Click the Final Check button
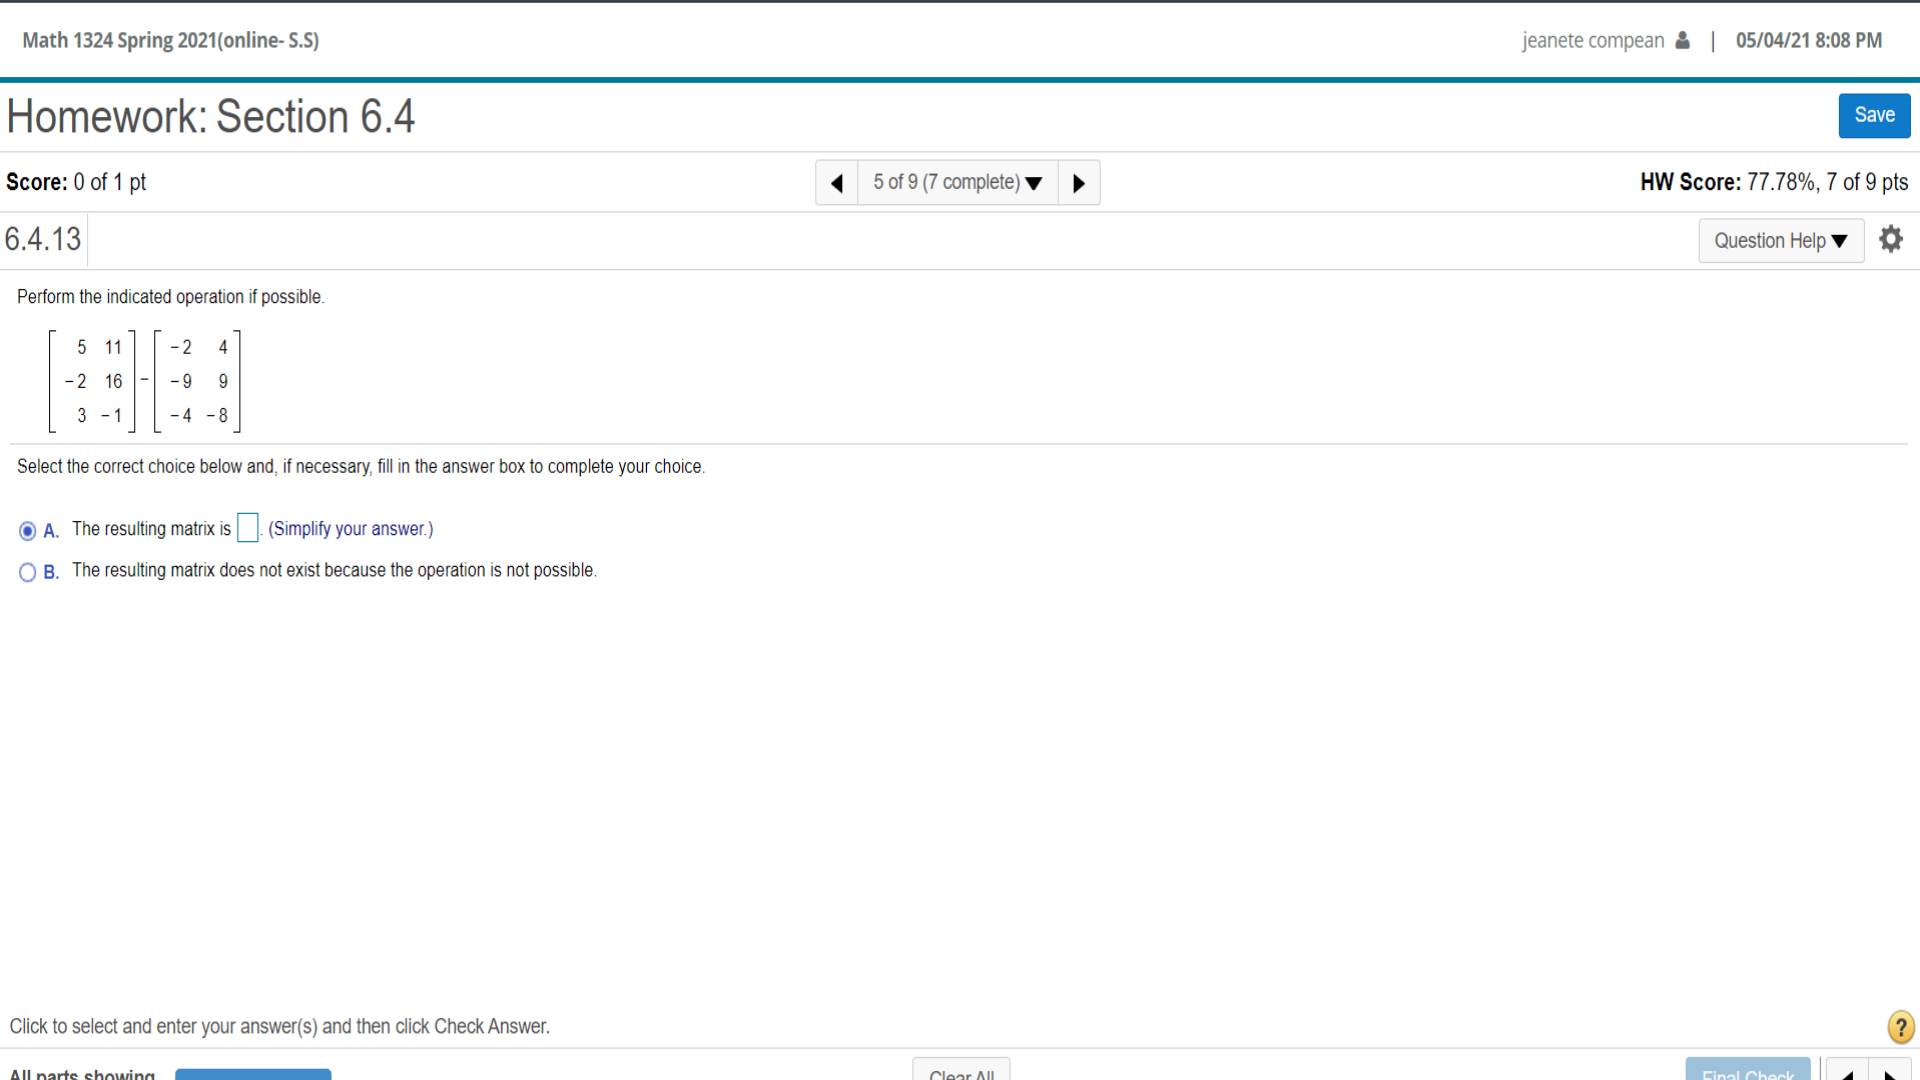The width and height of the screenshot is (1920, 1080). coord(1747,1073)
